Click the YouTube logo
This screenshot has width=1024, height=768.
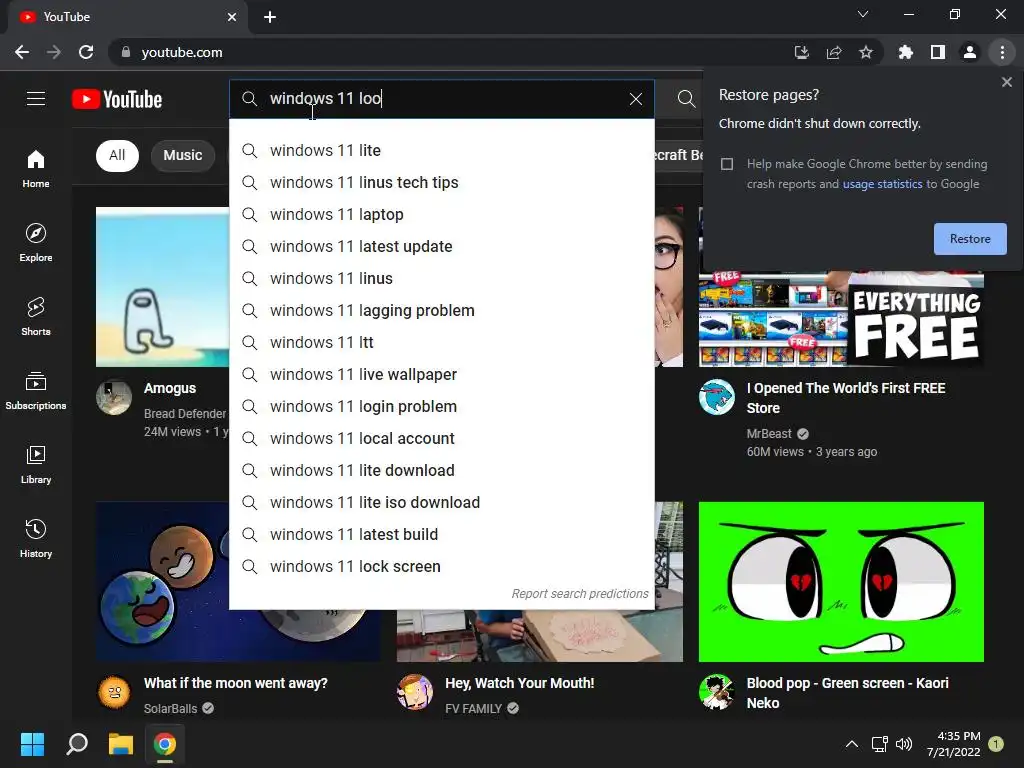pos(117,99)
